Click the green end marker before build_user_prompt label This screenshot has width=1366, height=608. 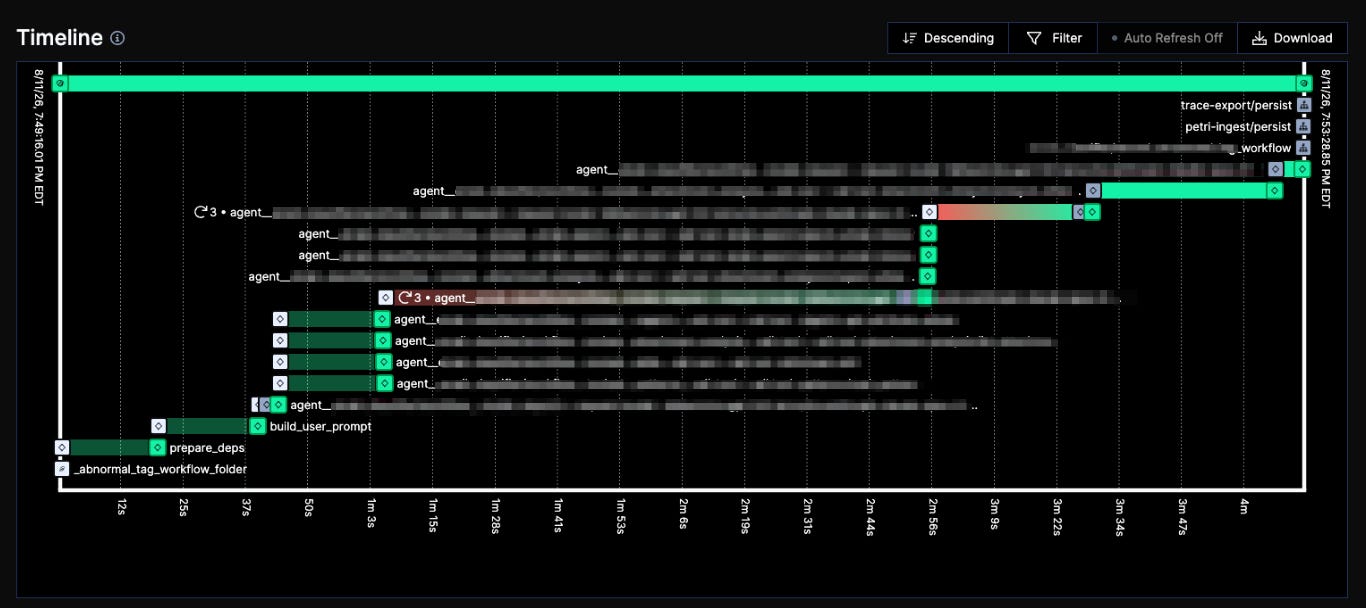tap(257, 426)
